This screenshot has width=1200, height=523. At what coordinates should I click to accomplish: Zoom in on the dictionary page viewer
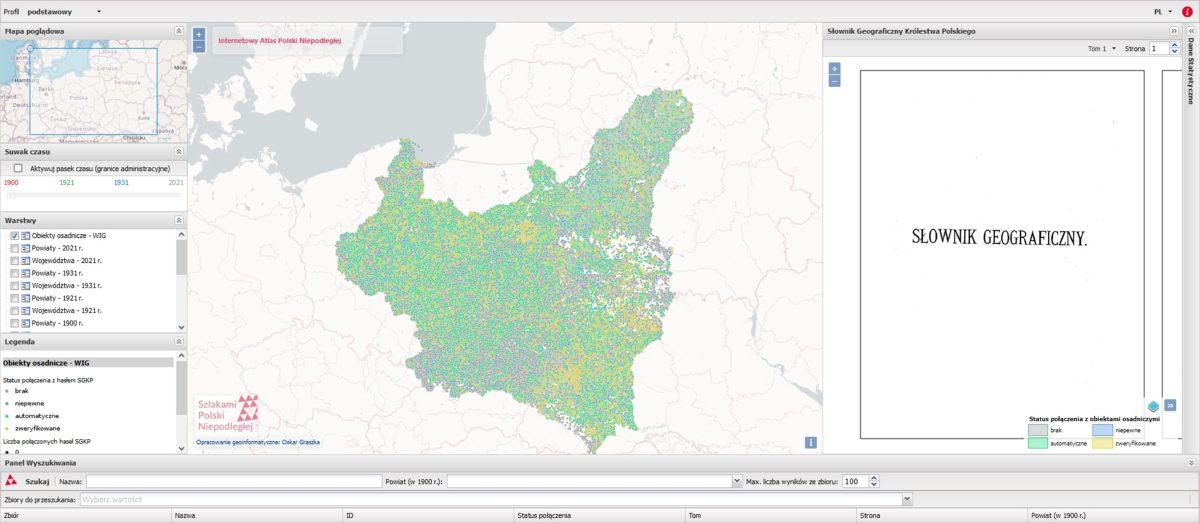(x=835, y=69)
